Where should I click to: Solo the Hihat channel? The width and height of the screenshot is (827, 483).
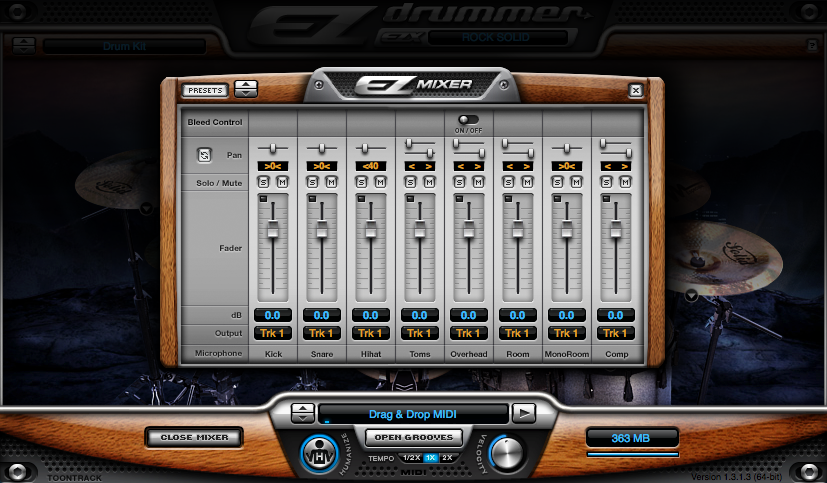pos(362,182)
